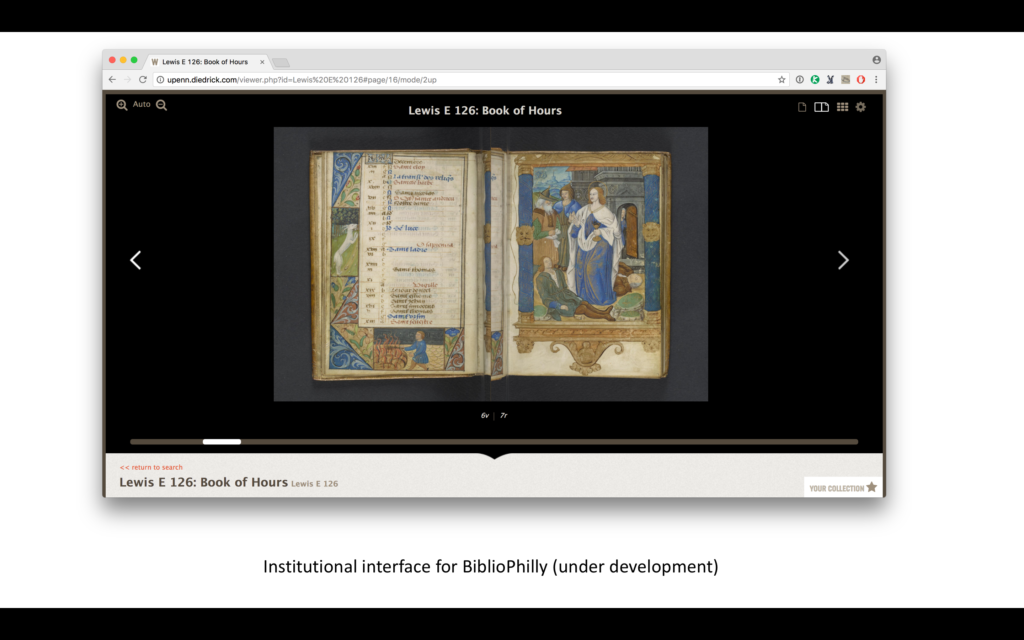Click the page navigation slider handle
Viewport: 1024px width, 640px height.
tap(221, 441)
